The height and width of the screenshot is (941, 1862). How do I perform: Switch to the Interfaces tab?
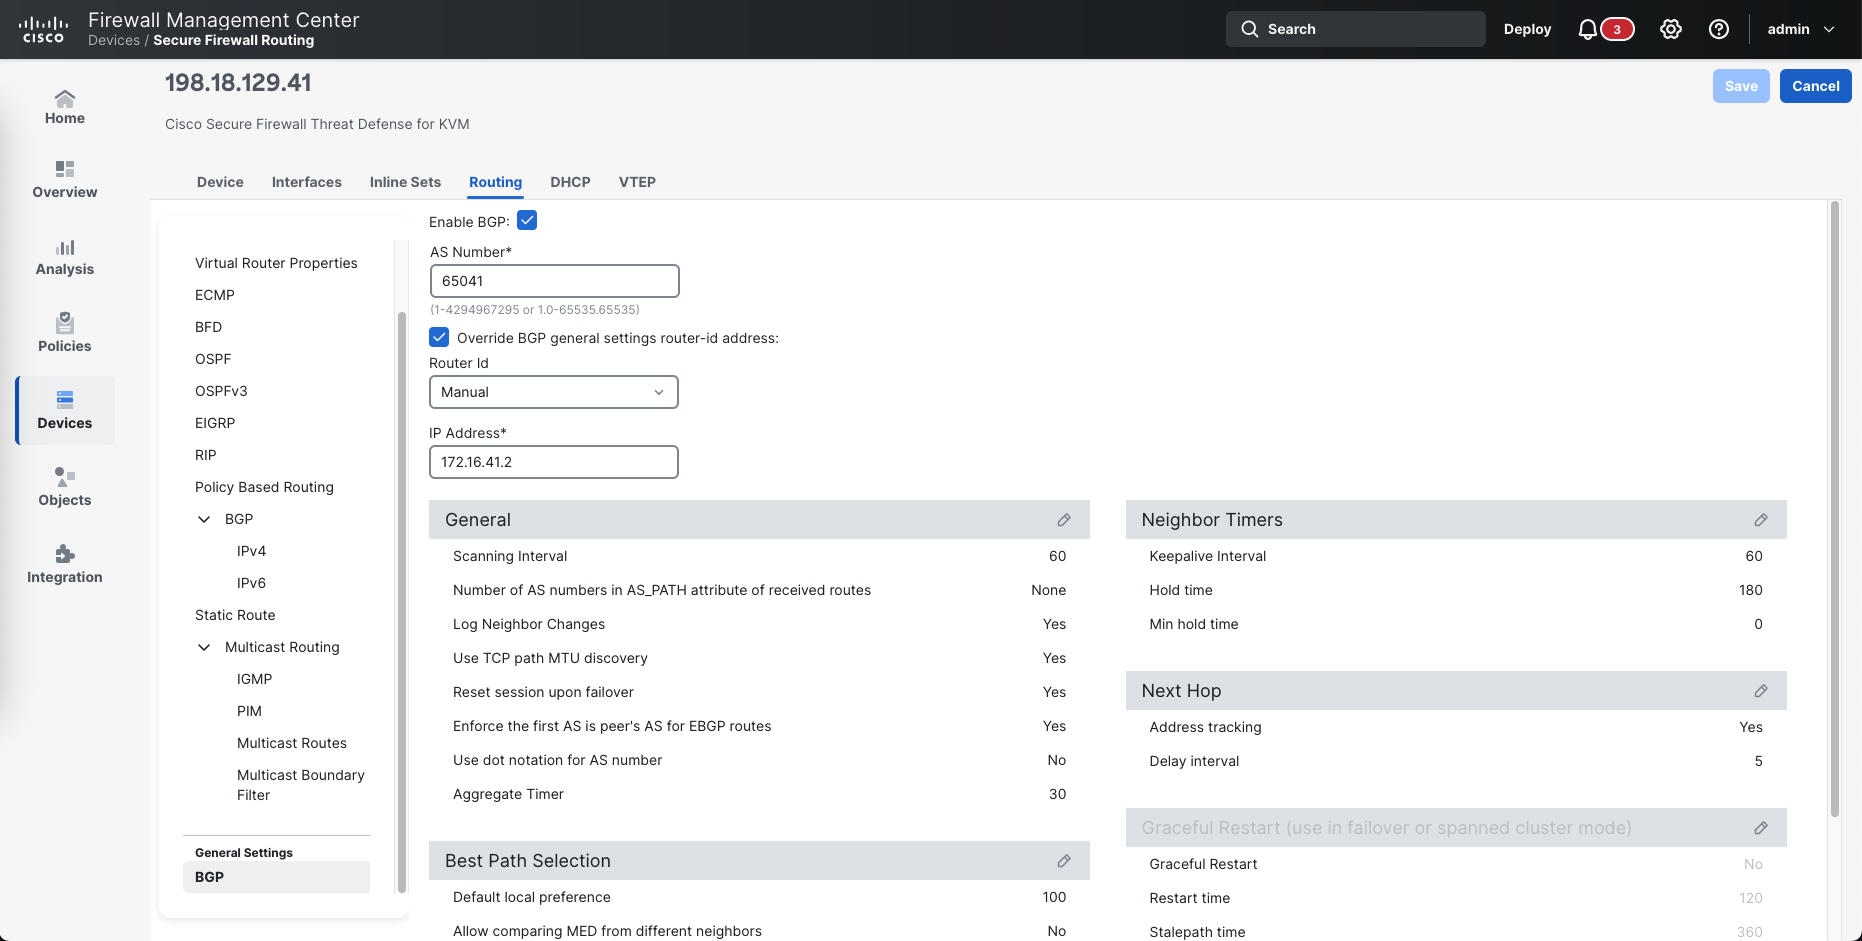click(306, 182)
